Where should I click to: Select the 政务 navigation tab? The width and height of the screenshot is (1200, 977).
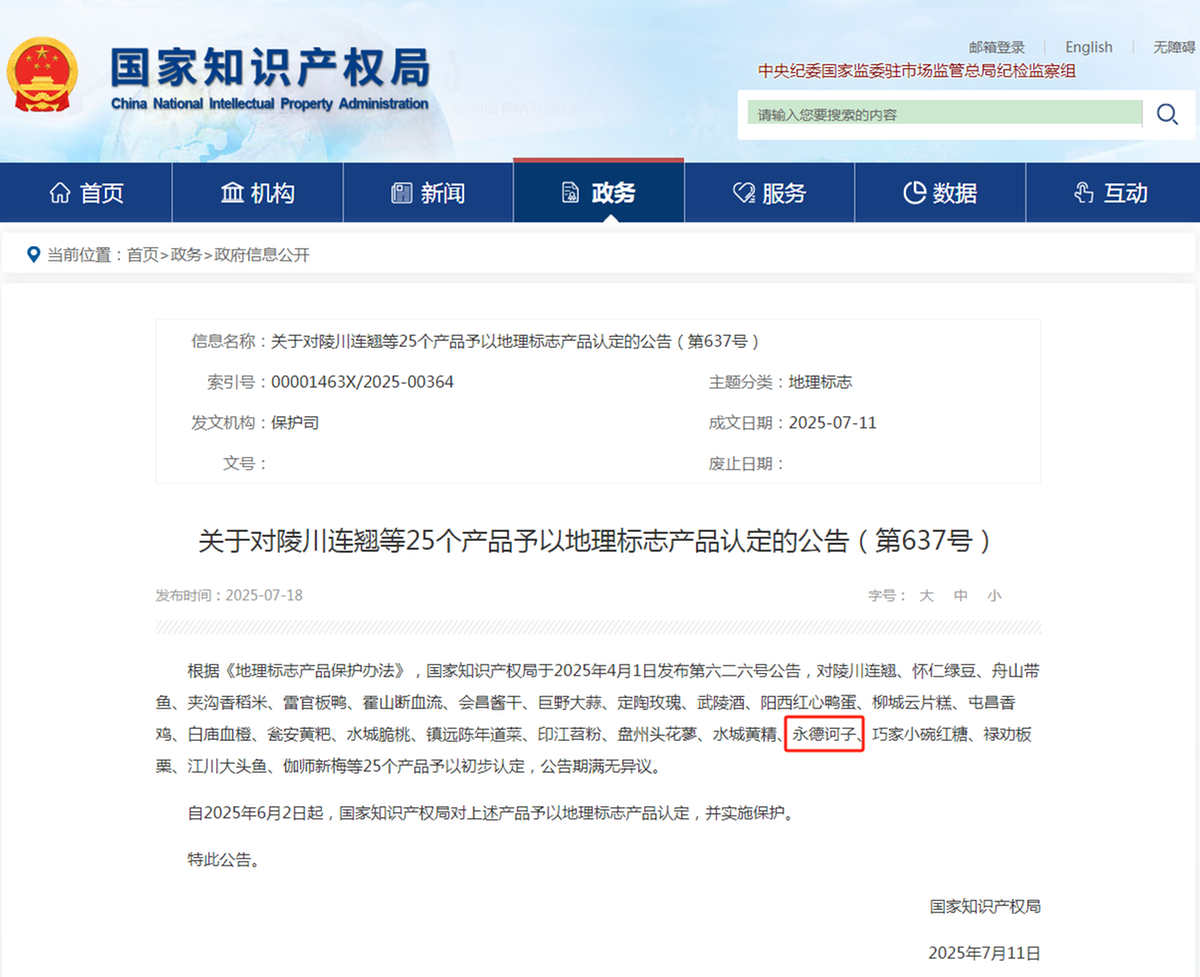599,191
